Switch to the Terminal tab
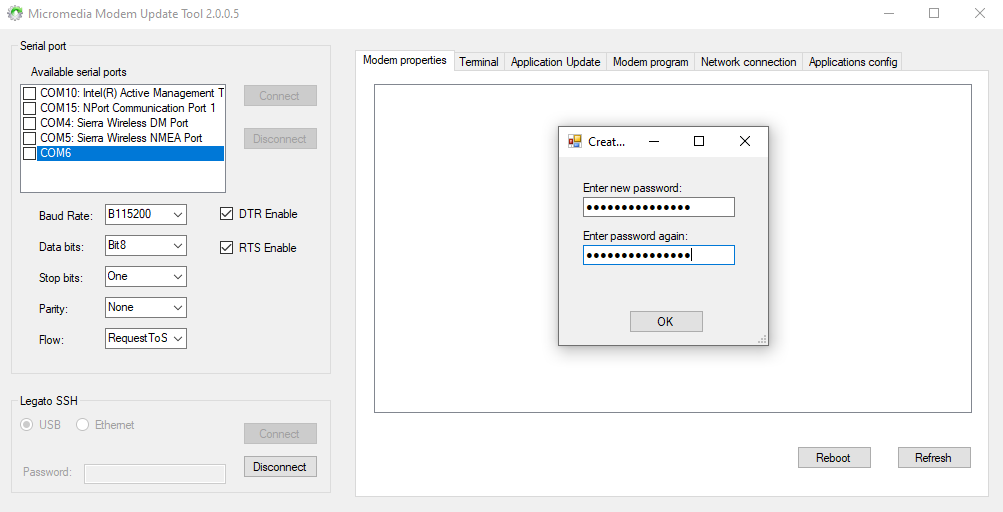Image resolution: width=1003 pixels, height=512 pixels. point(479,62)
